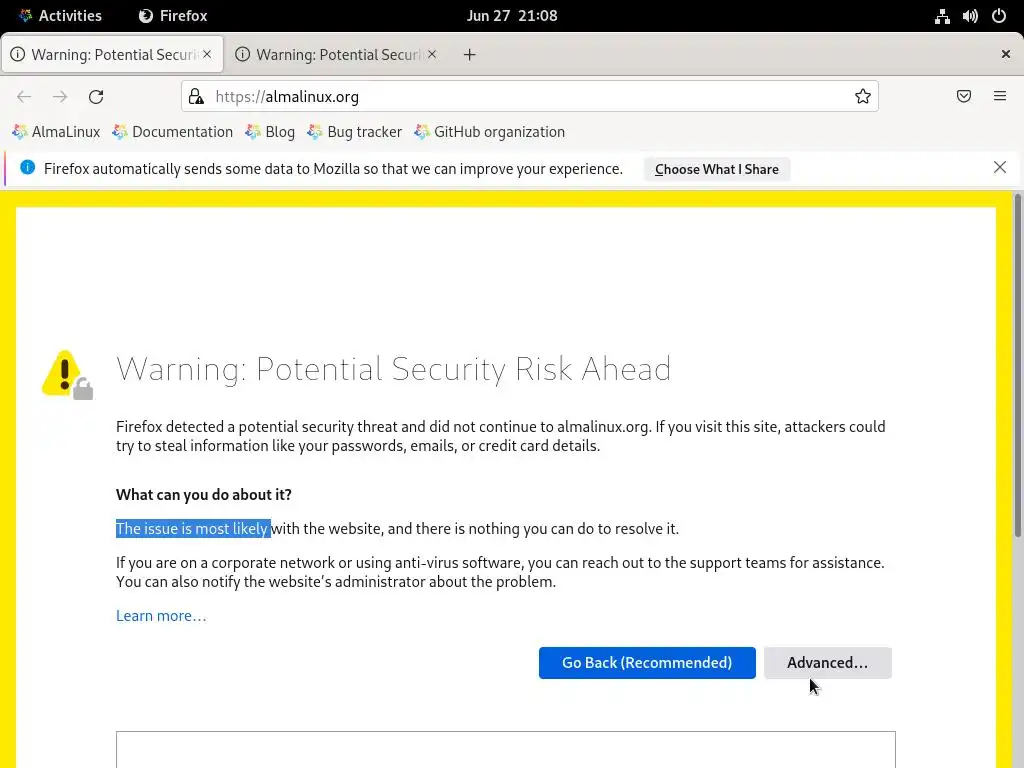The width and height of the screenshot is (1024, 768).
Task: Open the Firefox application menu in the top bar
Action: pyautogui.click(x=173, y=16)
